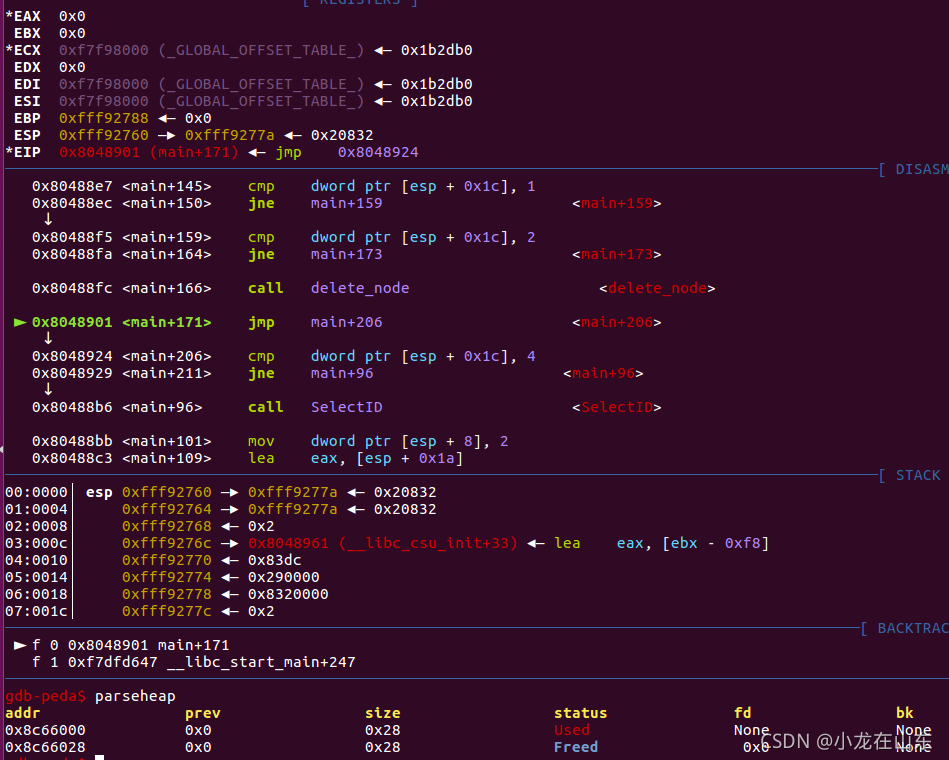
Task: Click the addr column header
Action: [22, 713]
